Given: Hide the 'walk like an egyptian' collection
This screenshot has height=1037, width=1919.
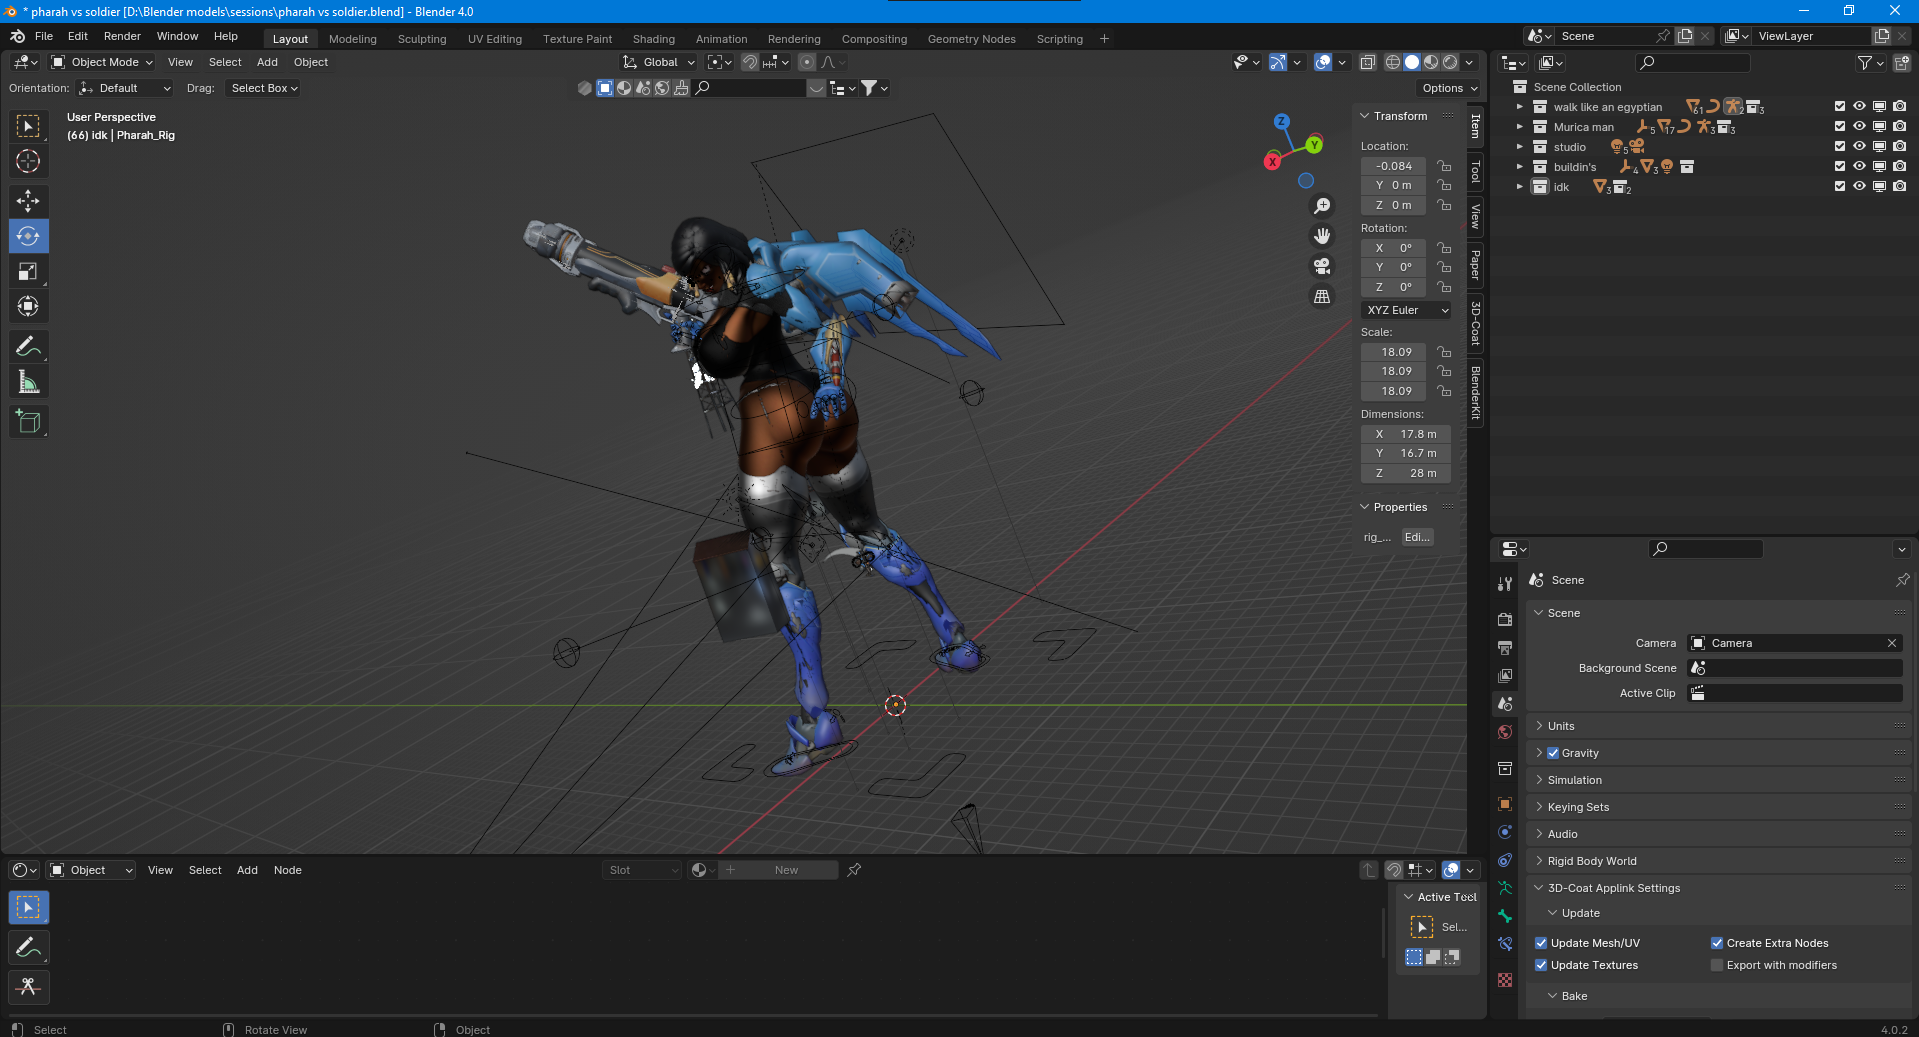Looking at the screenshot, I should pos(1859,107).
